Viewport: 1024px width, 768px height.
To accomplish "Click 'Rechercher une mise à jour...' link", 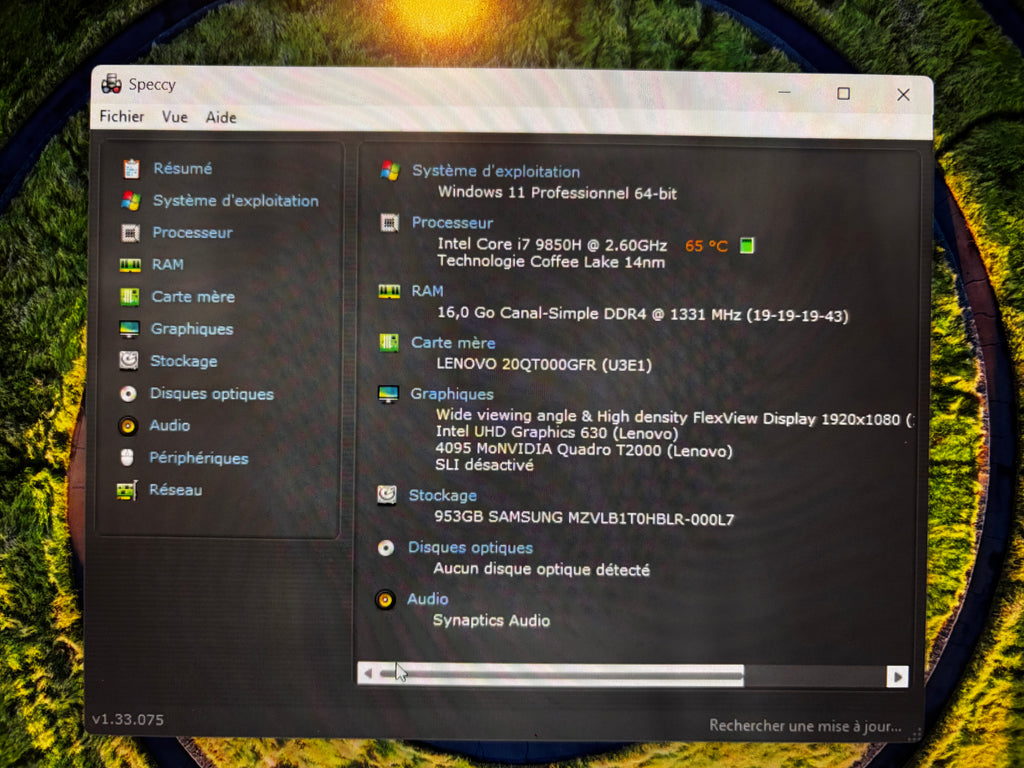I will point(805,726).
